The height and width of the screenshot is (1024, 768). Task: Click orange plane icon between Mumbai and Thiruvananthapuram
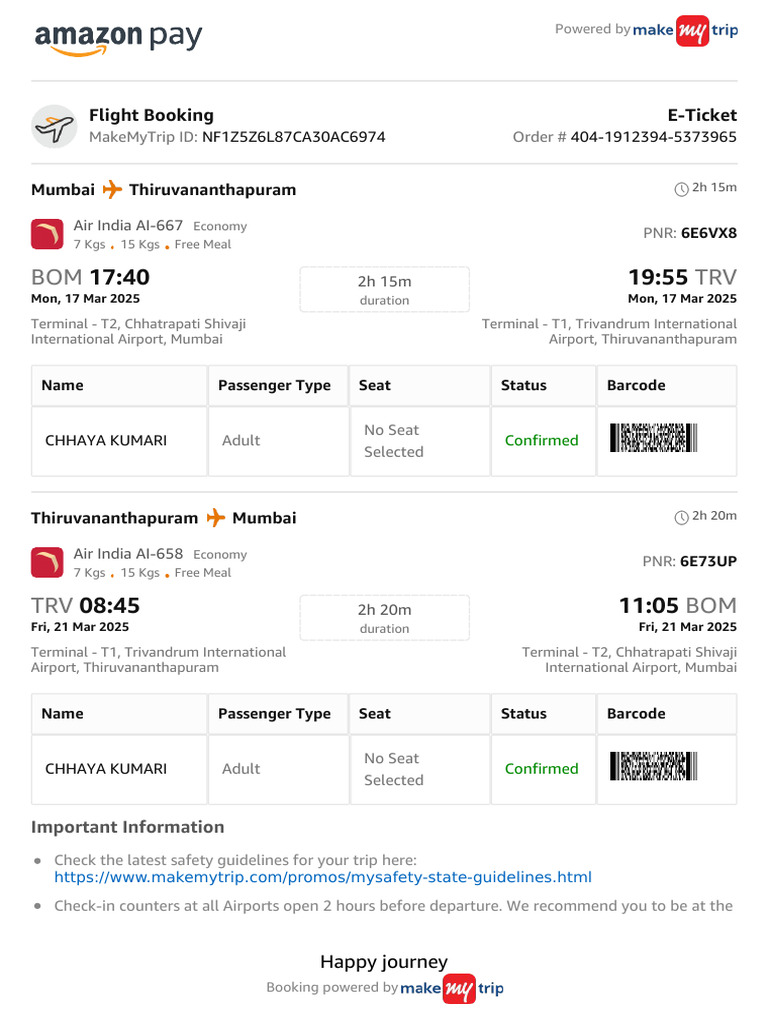point(112,189)
